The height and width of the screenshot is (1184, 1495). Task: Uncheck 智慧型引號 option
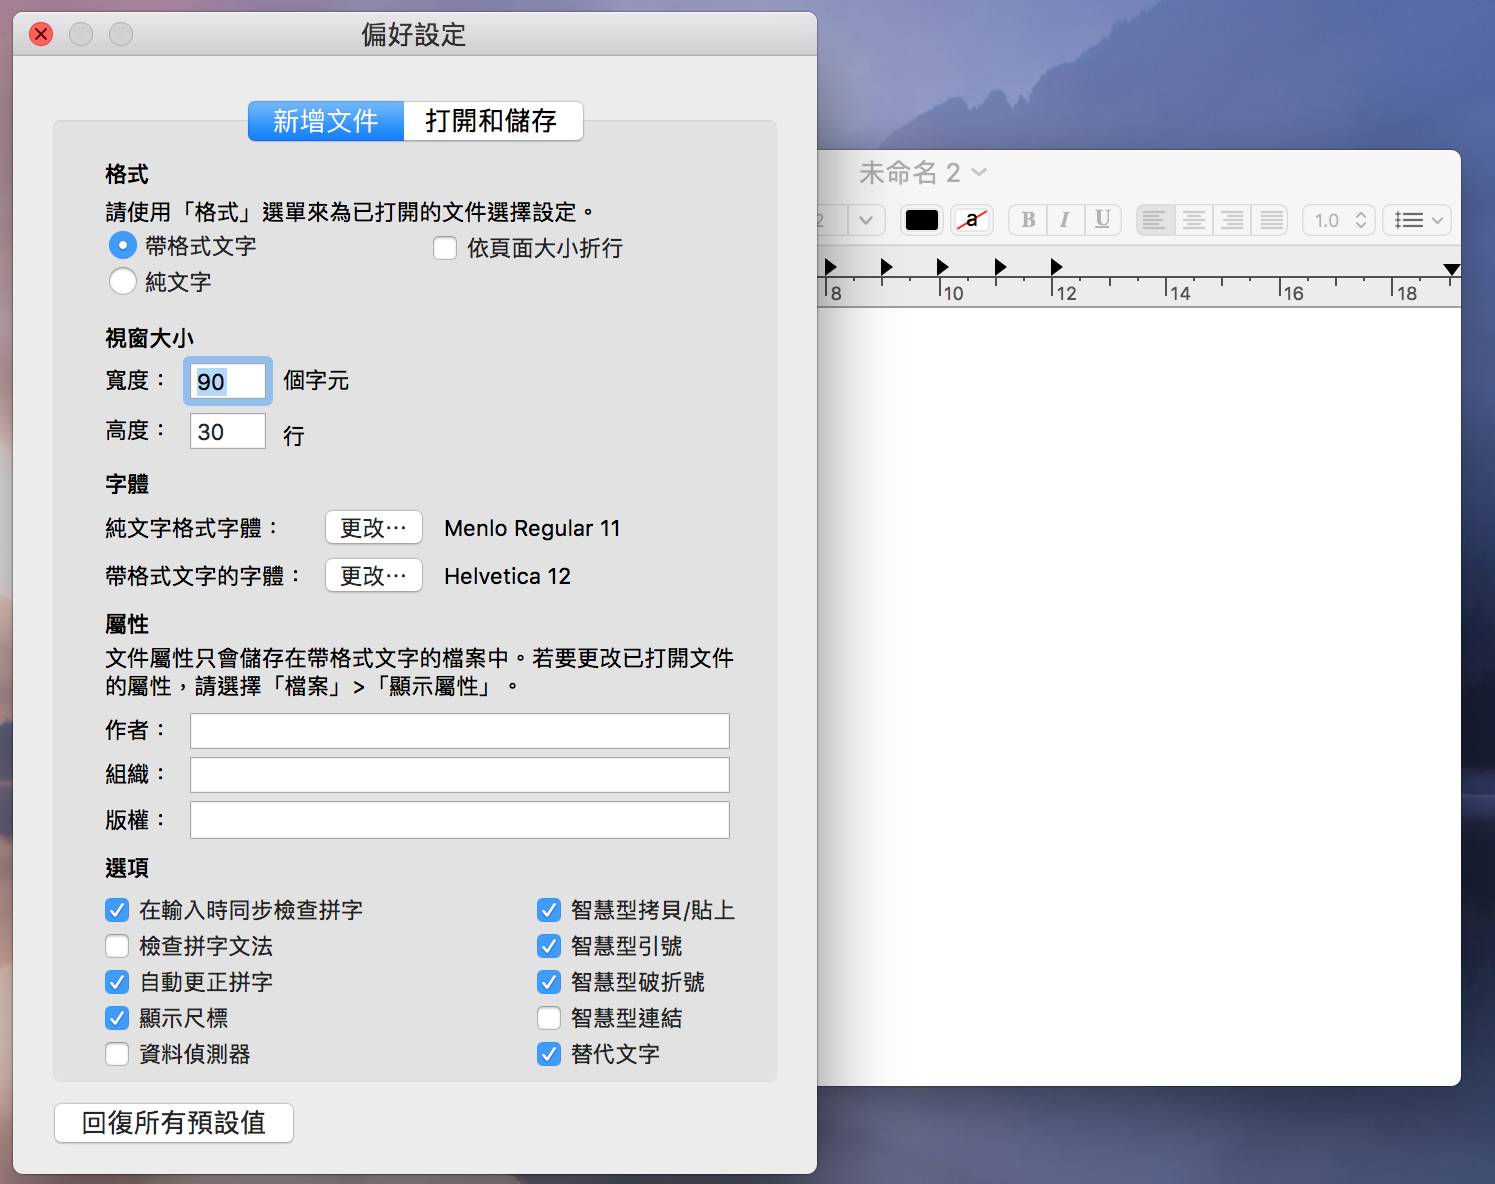point(549,946)
